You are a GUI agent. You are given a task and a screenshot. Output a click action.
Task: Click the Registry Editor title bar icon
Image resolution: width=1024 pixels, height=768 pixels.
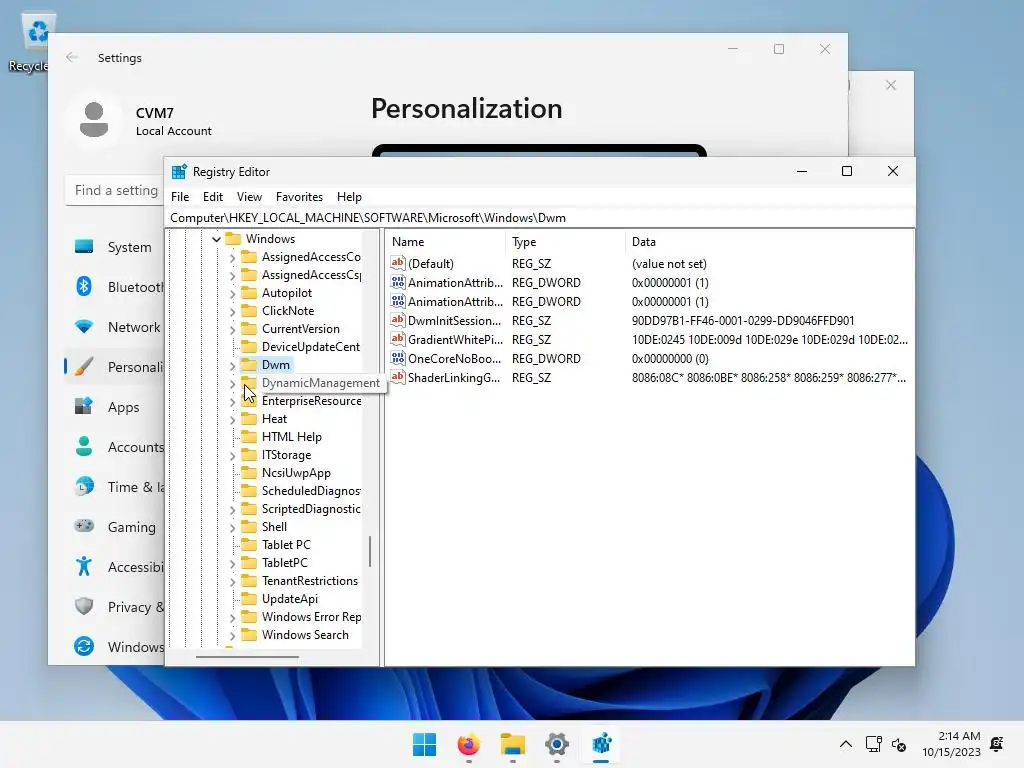click(x=179, y=172)
